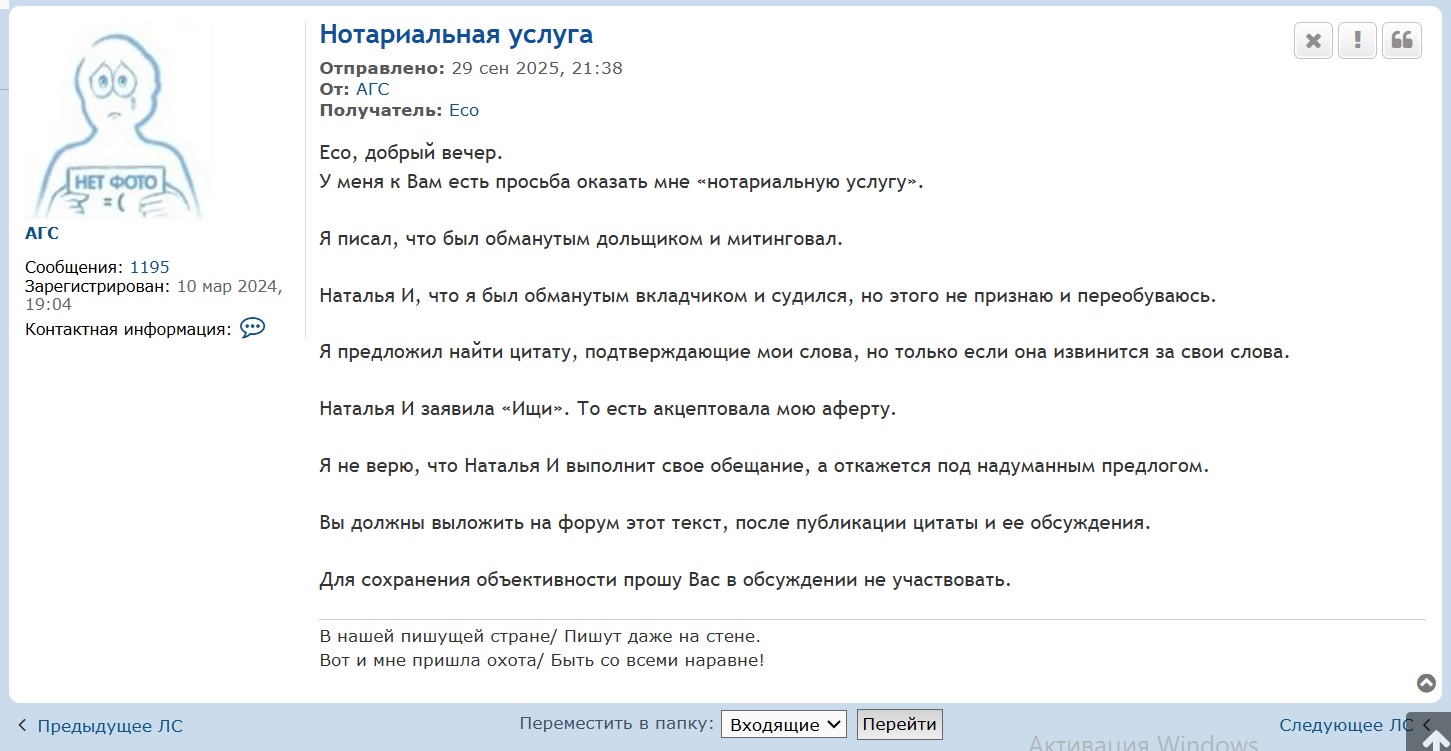Quote message with the quotation icon button
This screenshot has height=751, width=1451.
(1402, 41)
